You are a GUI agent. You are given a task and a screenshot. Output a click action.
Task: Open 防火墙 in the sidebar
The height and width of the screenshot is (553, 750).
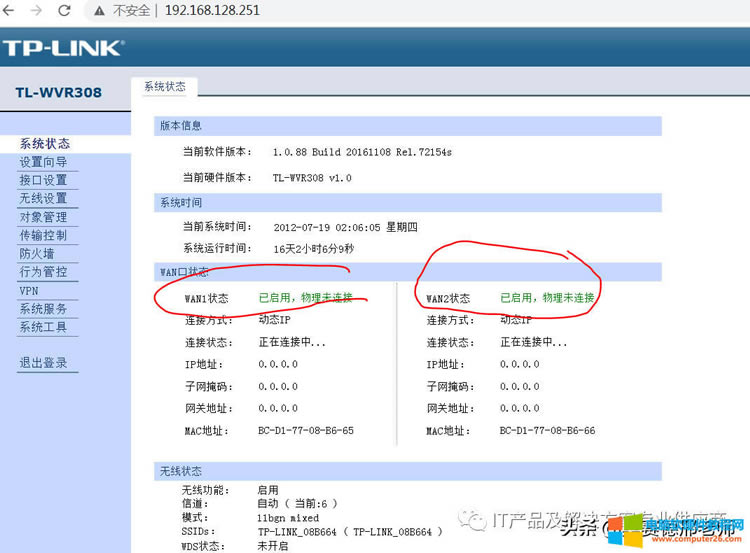(x=37, y=253)
